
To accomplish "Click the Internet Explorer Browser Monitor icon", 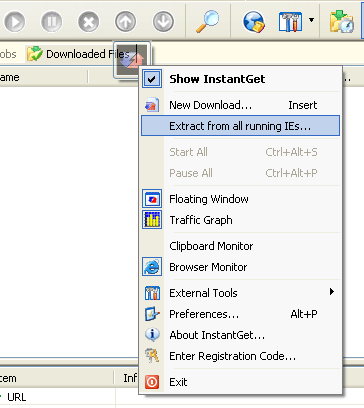I will [x=152, y=267].
